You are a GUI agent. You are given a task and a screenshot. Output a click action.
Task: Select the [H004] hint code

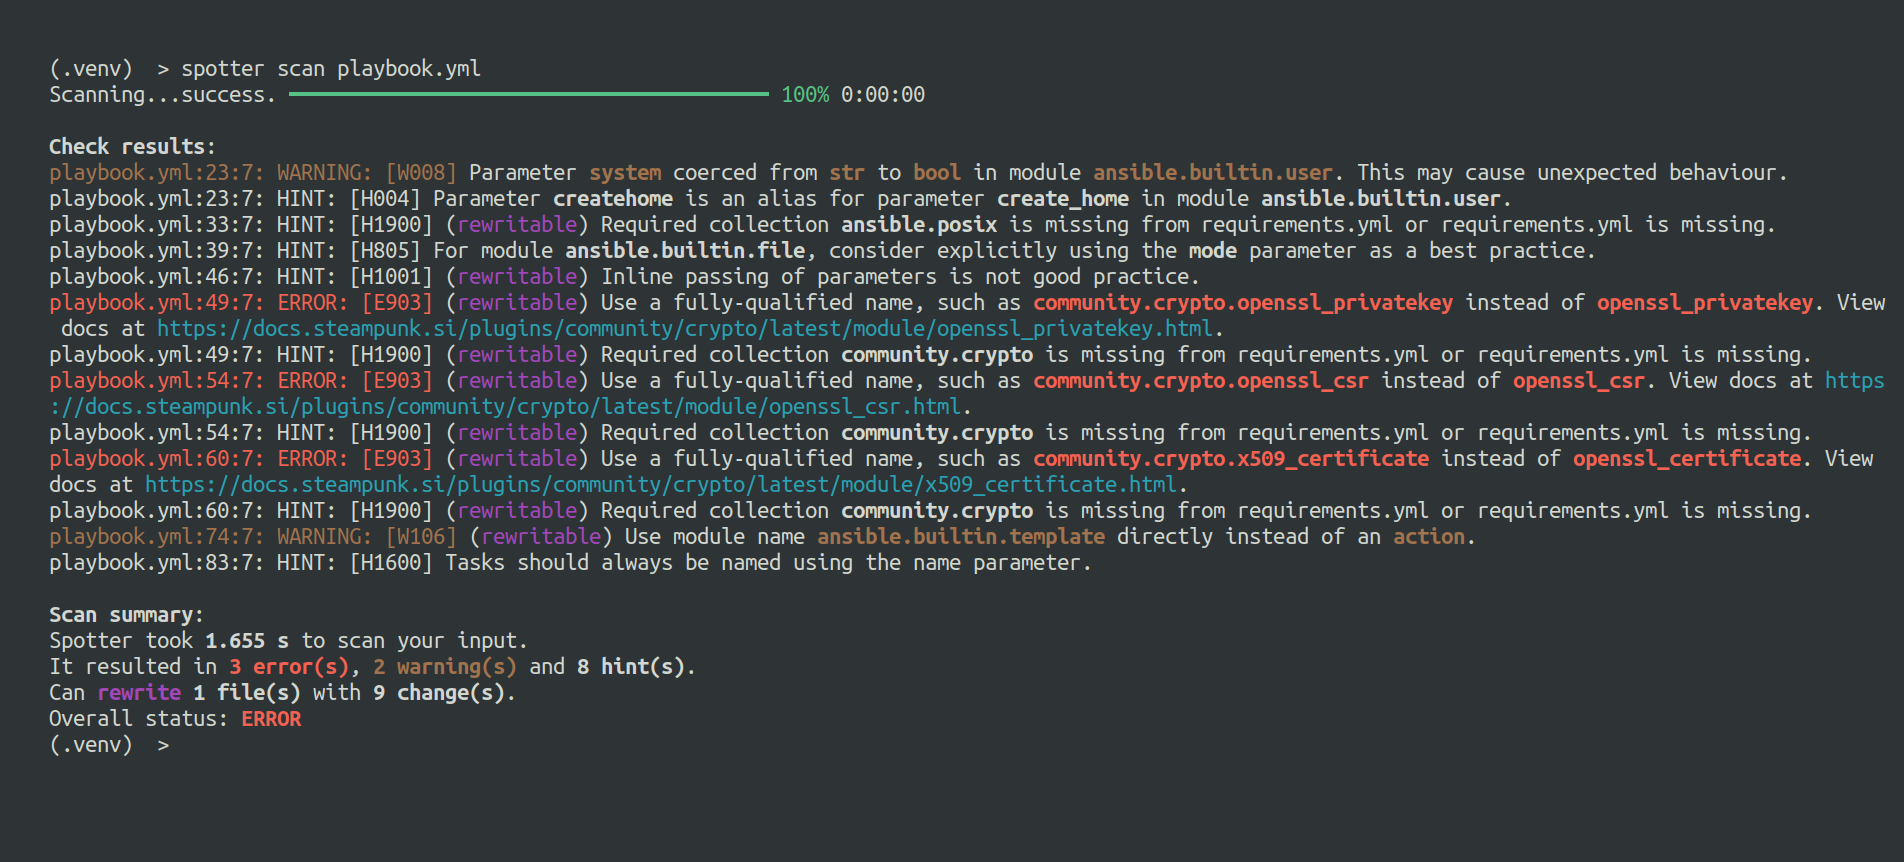click(385, 199)
